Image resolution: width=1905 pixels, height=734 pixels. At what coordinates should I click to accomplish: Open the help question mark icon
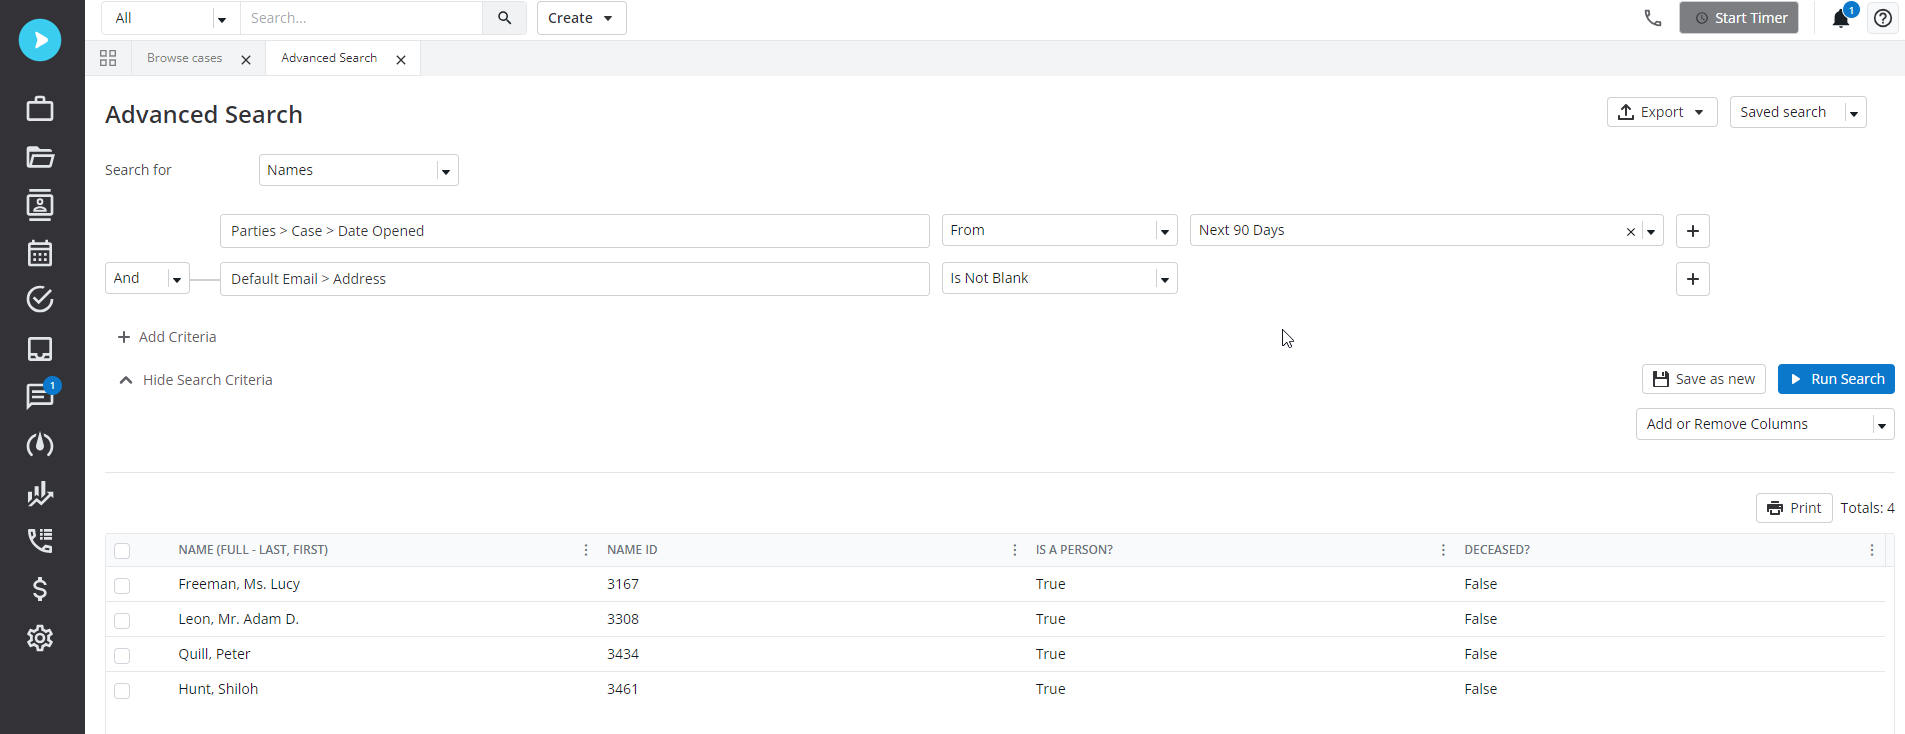click(x=1883, y=18)
